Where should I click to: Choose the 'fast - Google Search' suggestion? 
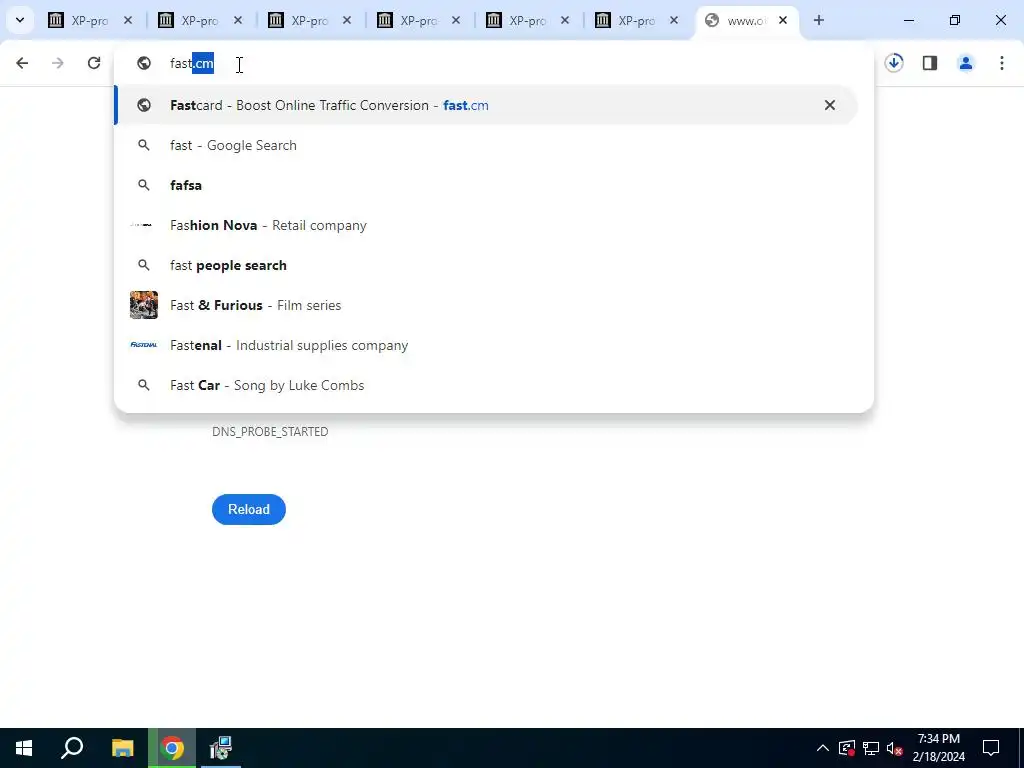(x=486, y=145)
